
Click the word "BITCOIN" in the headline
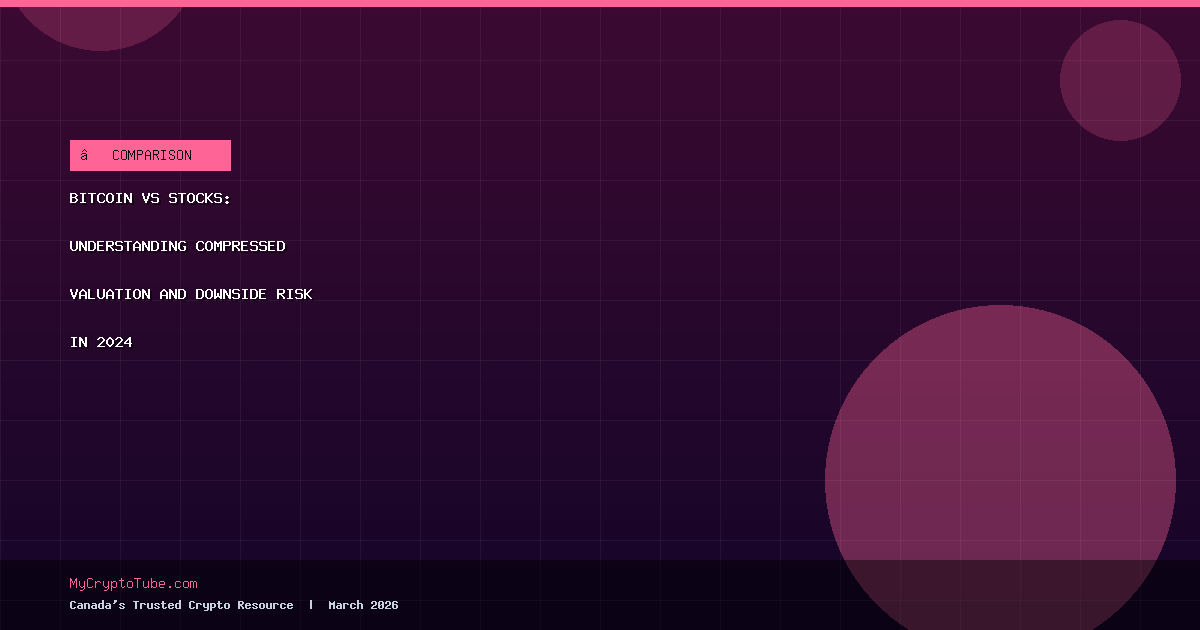(100, 199)
